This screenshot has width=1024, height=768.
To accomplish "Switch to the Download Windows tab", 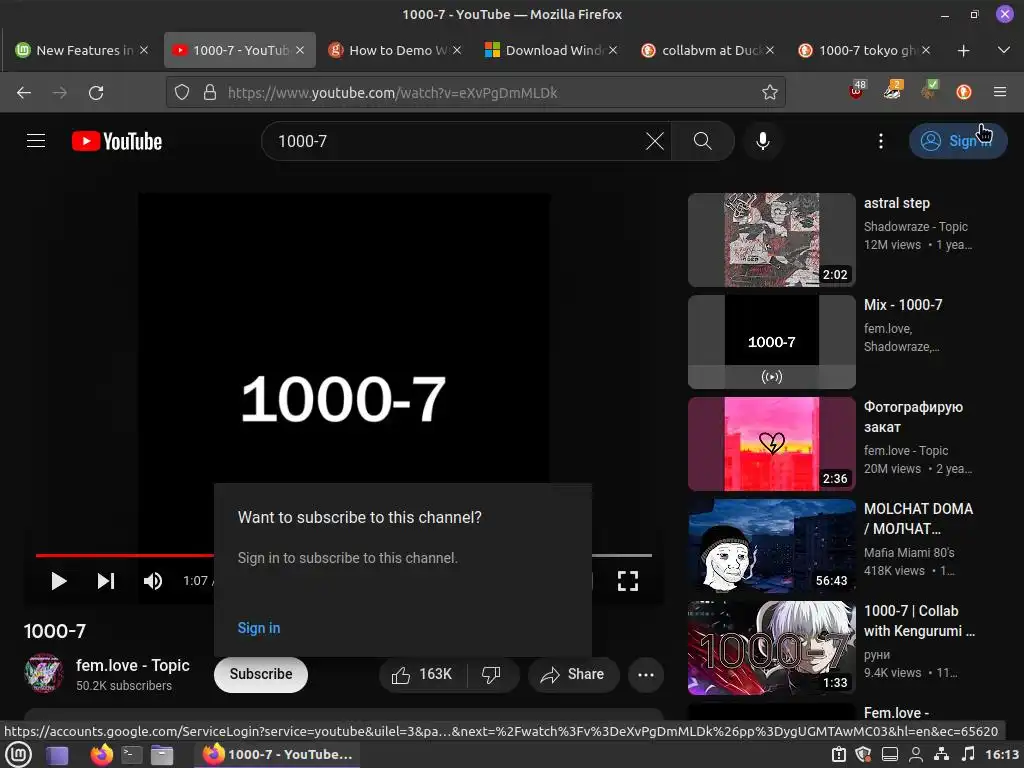I will [551, 50].
